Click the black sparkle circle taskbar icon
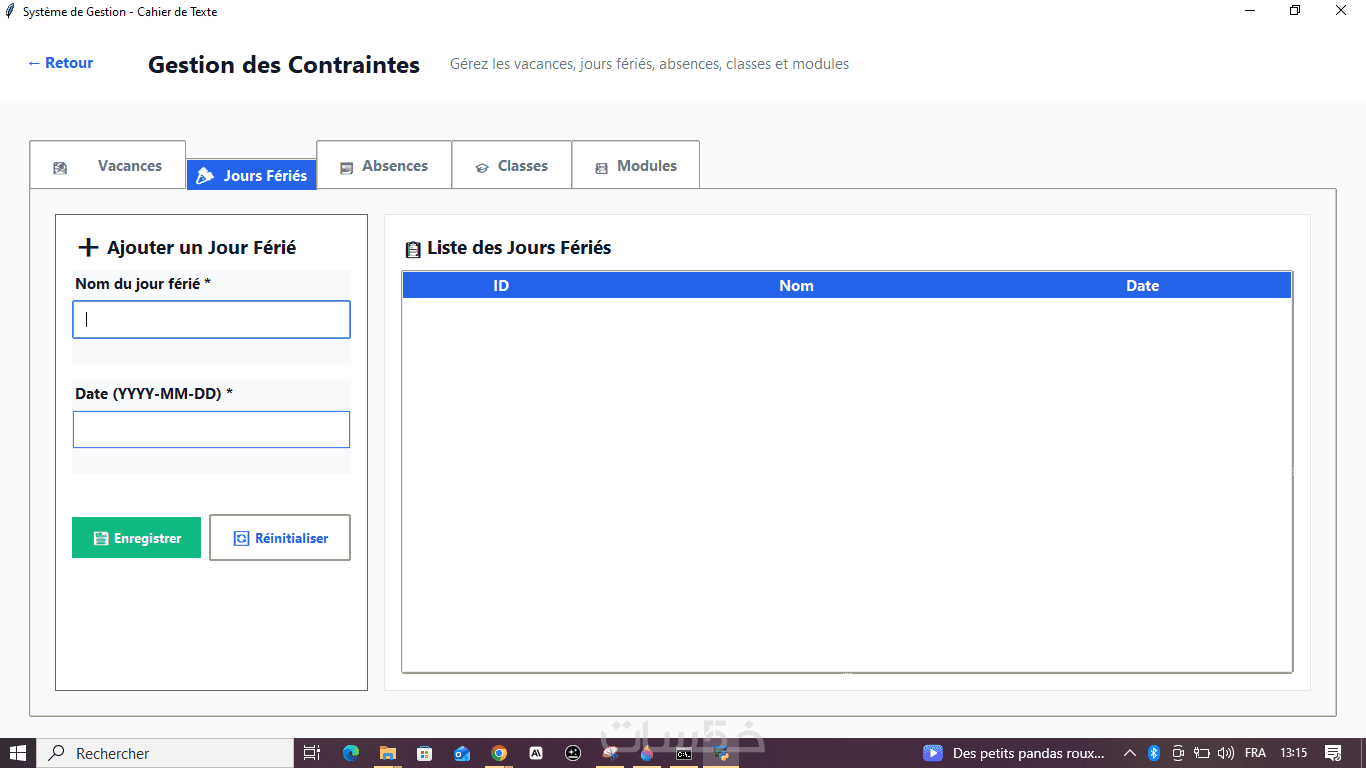1366x768 pixels. tap(573, 753)
